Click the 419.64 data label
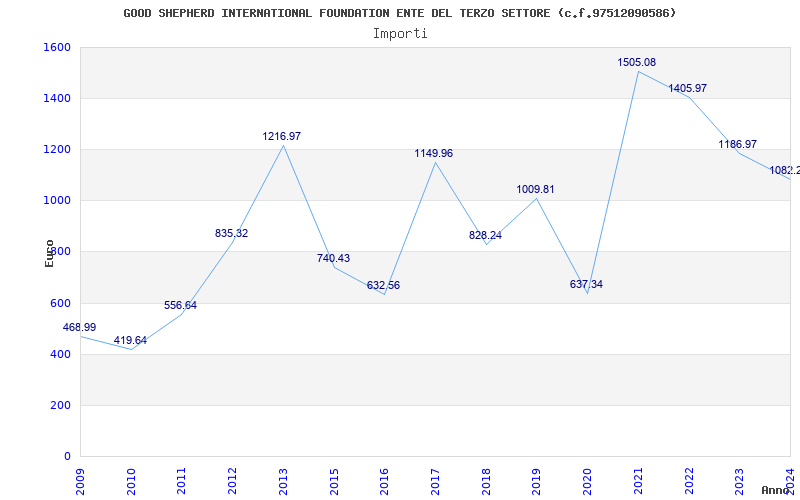The height and width of the screenshot is (500, 800). click(x=130, y=340)
